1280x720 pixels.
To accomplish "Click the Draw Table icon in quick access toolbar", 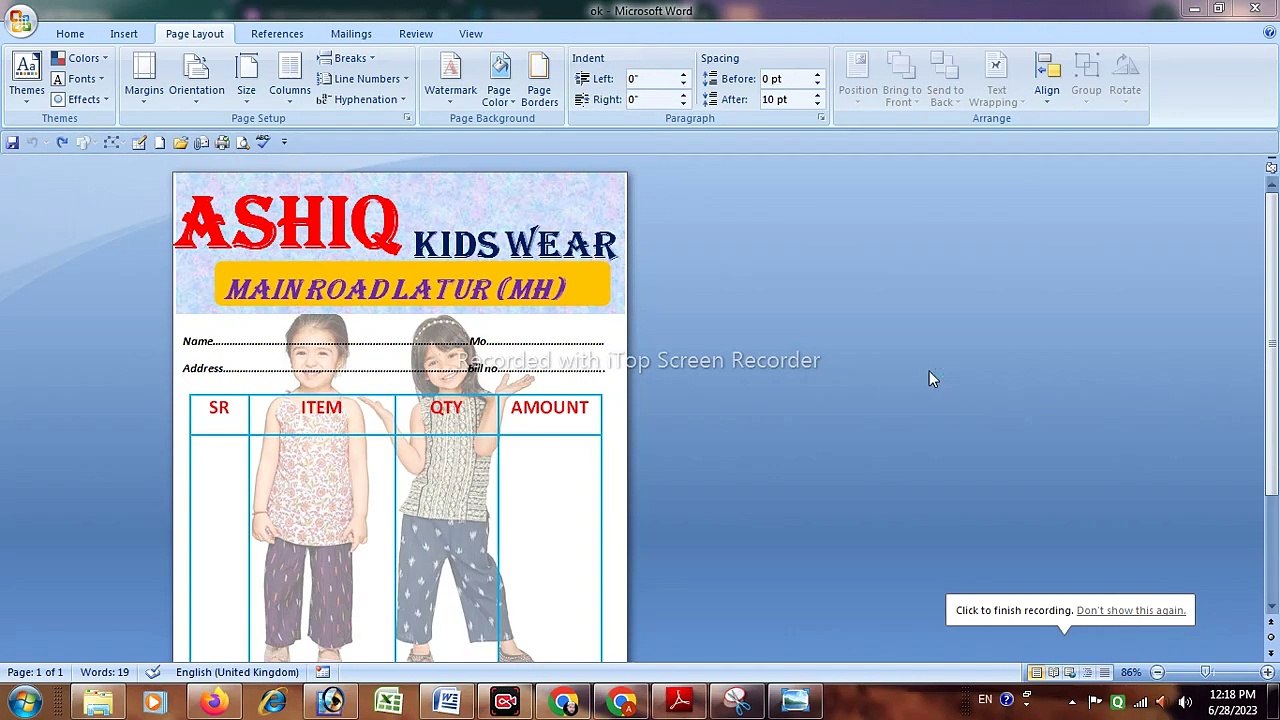I will pos(139,143).
